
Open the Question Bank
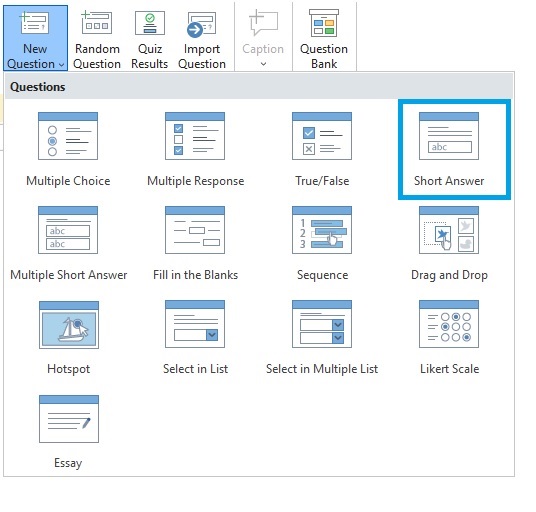324,38
